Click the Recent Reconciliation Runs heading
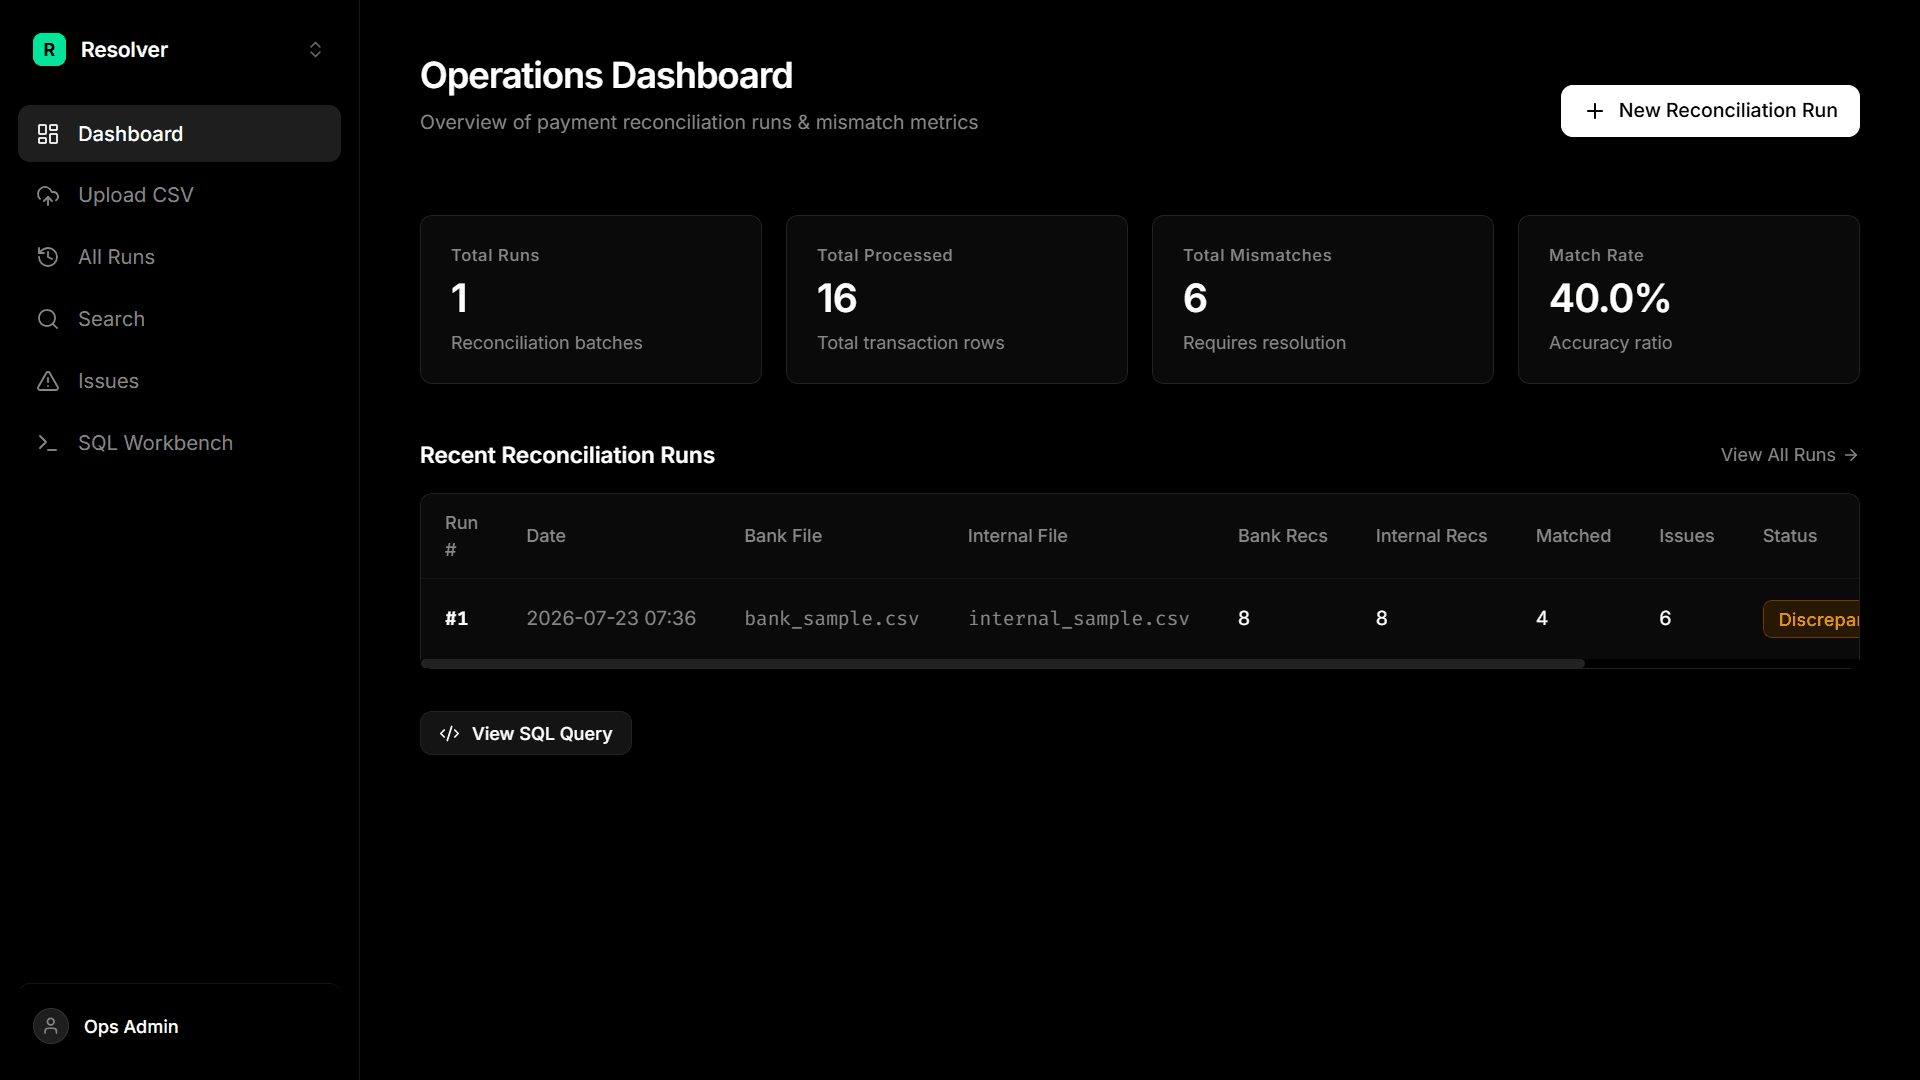 click(567, 455)
